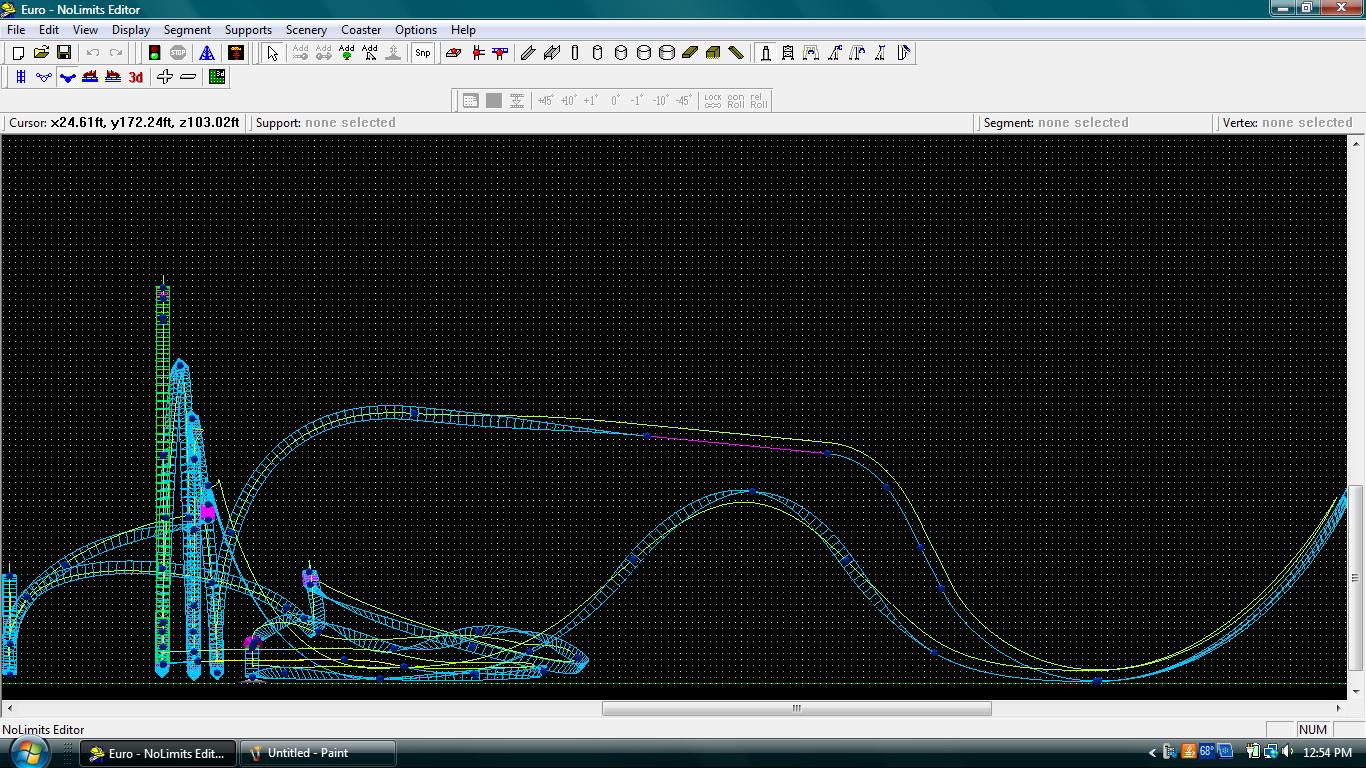Click the red and black force display icon
Screen dimensions: 1366x768
pos(236,53)
